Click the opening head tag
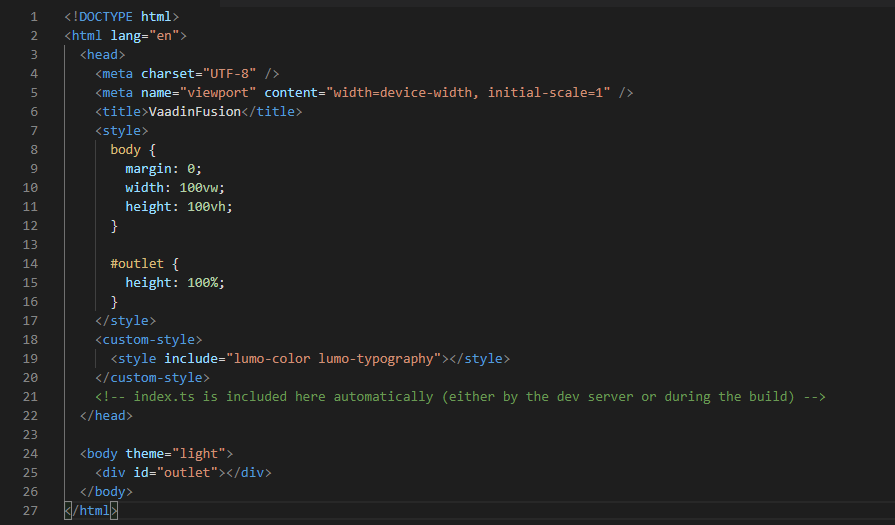This screenshot has width=895, height=525. pos(103,55)
